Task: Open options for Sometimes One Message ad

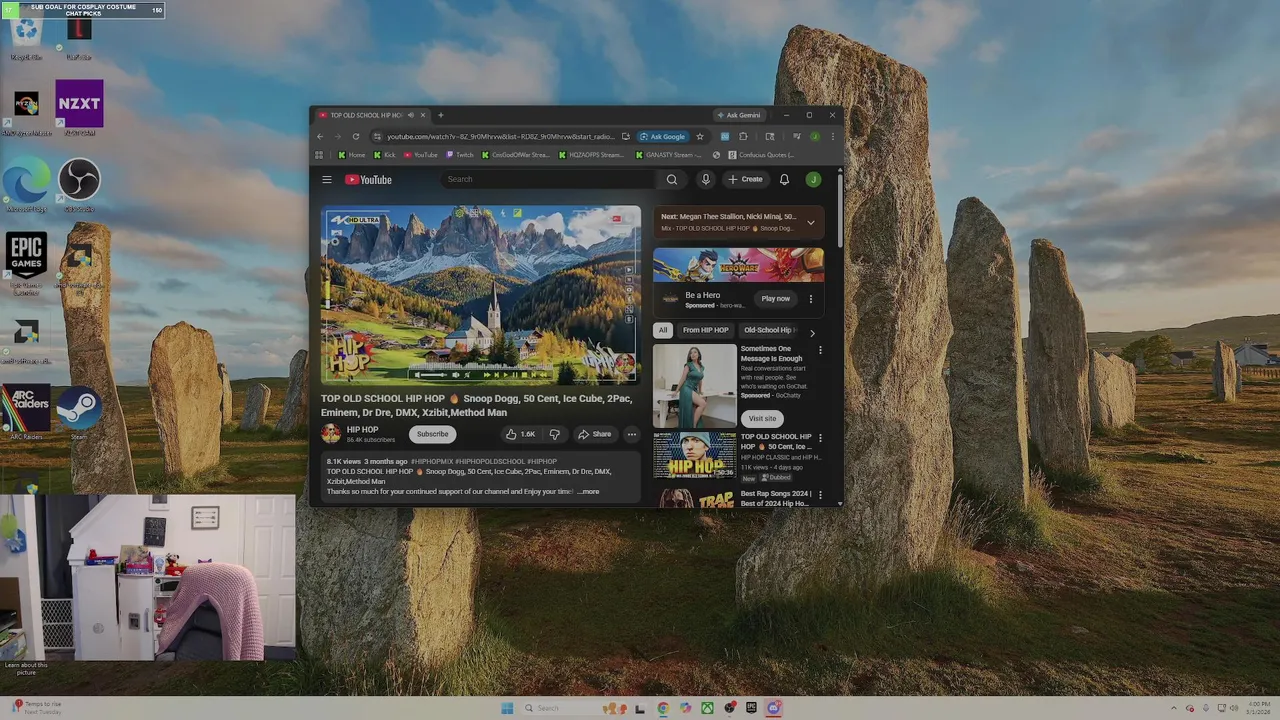Action: (820, 350)
